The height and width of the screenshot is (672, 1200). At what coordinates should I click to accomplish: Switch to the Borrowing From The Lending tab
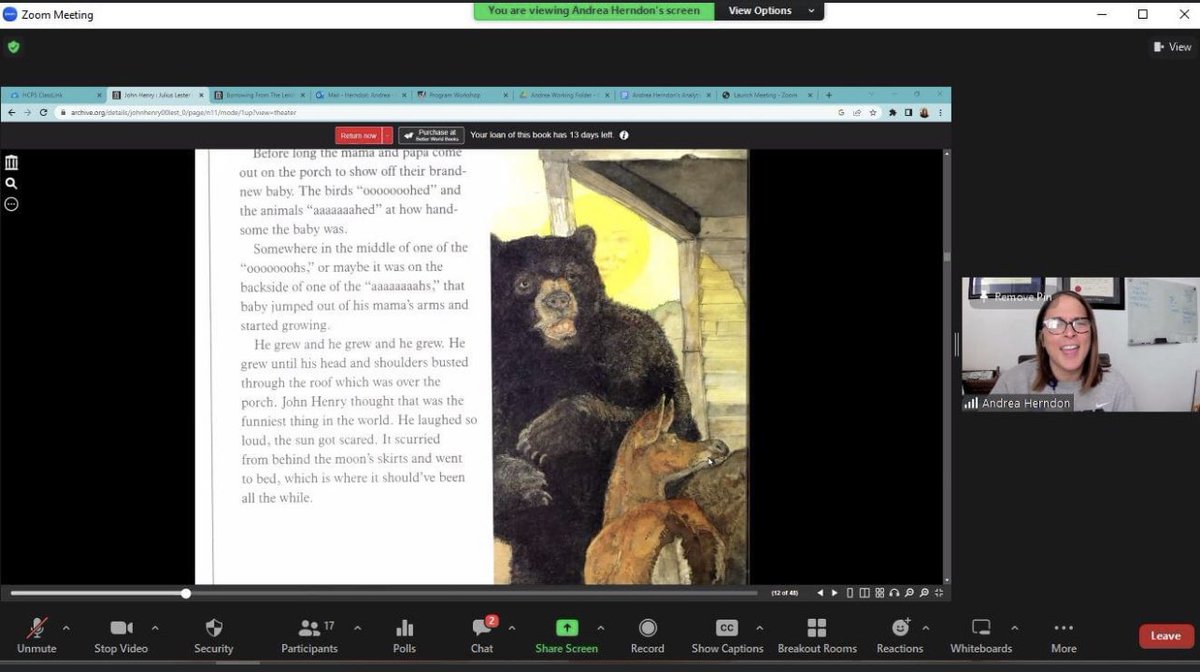258,95
